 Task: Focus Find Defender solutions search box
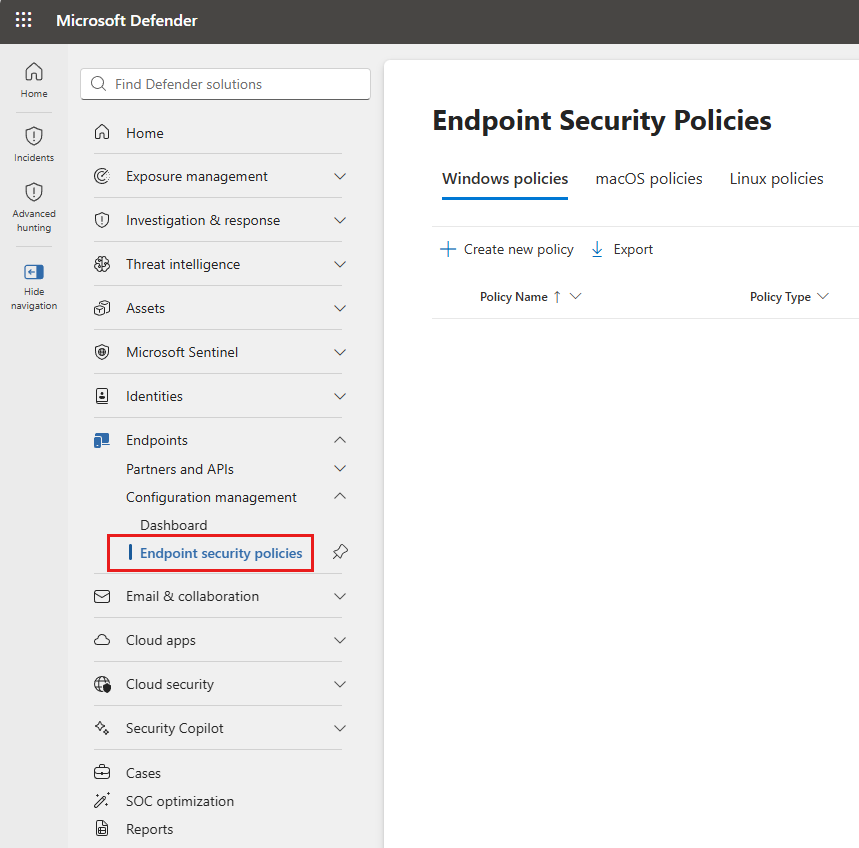[225, 84]
